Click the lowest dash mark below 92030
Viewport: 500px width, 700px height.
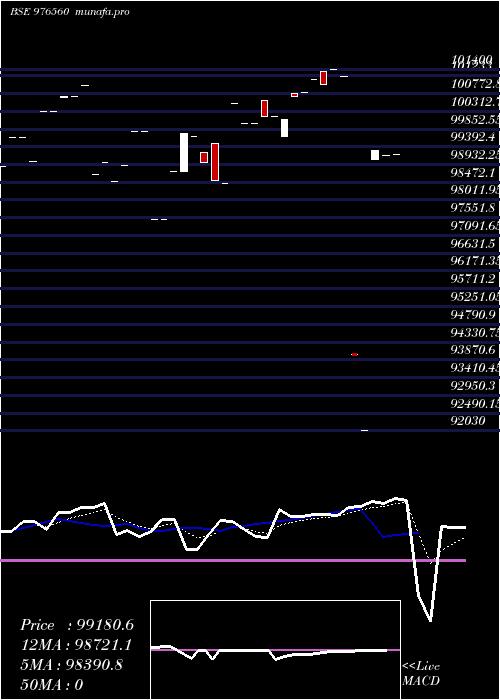pos(364,431)
